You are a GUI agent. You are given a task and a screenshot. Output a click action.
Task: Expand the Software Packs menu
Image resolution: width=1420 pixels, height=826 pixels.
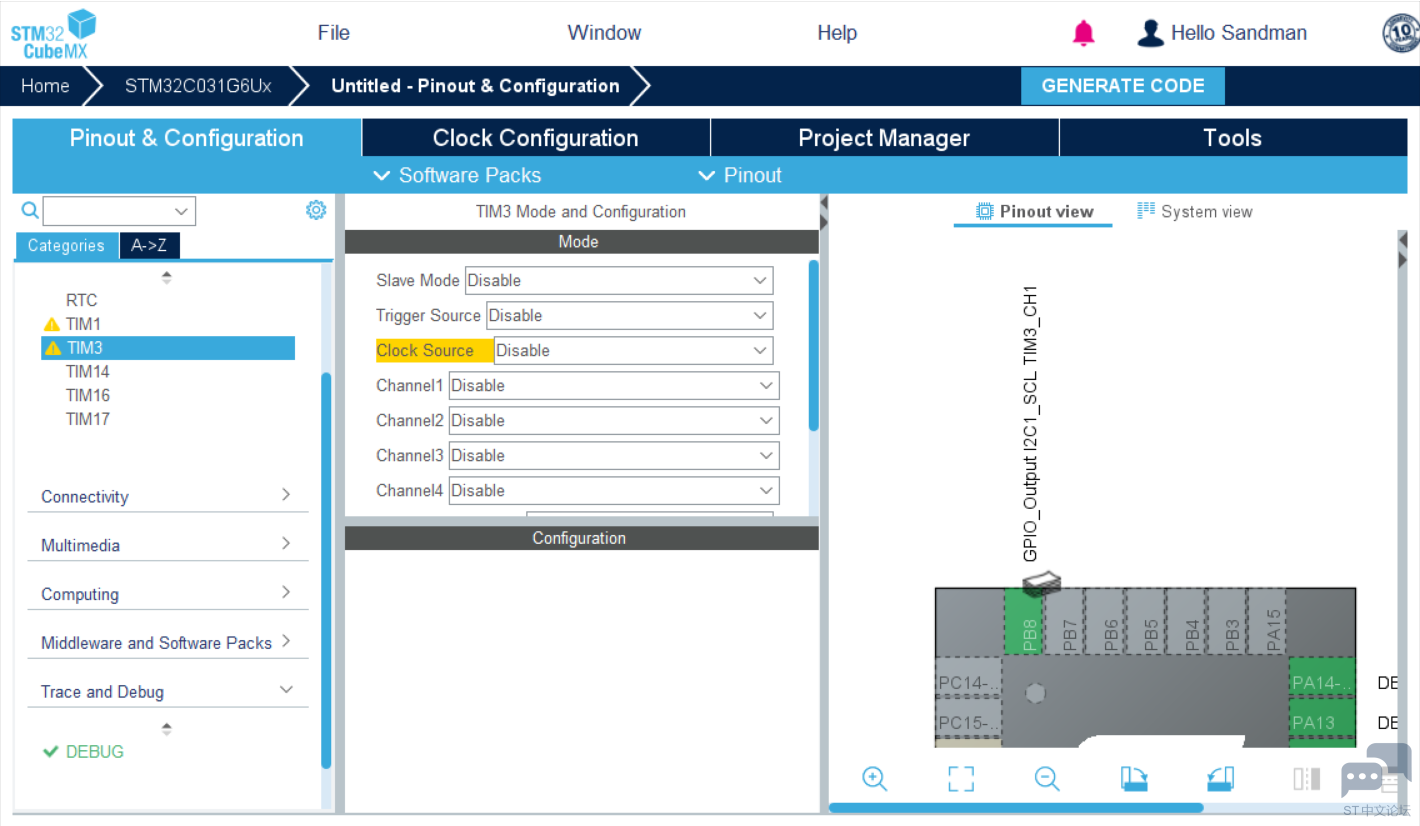coord(457,176)
